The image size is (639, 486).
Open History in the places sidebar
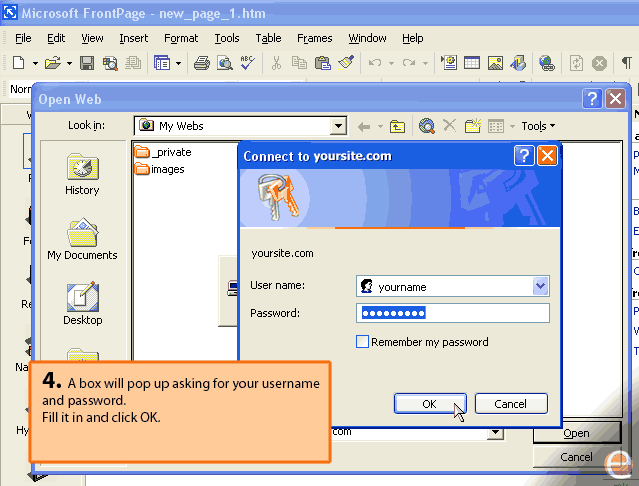82,174
